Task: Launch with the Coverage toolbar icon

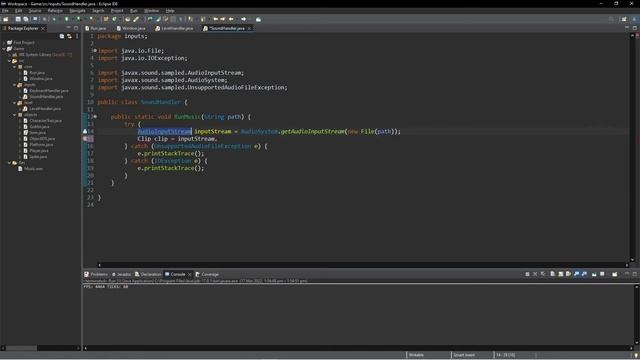Action: click(x=79, y=19)
